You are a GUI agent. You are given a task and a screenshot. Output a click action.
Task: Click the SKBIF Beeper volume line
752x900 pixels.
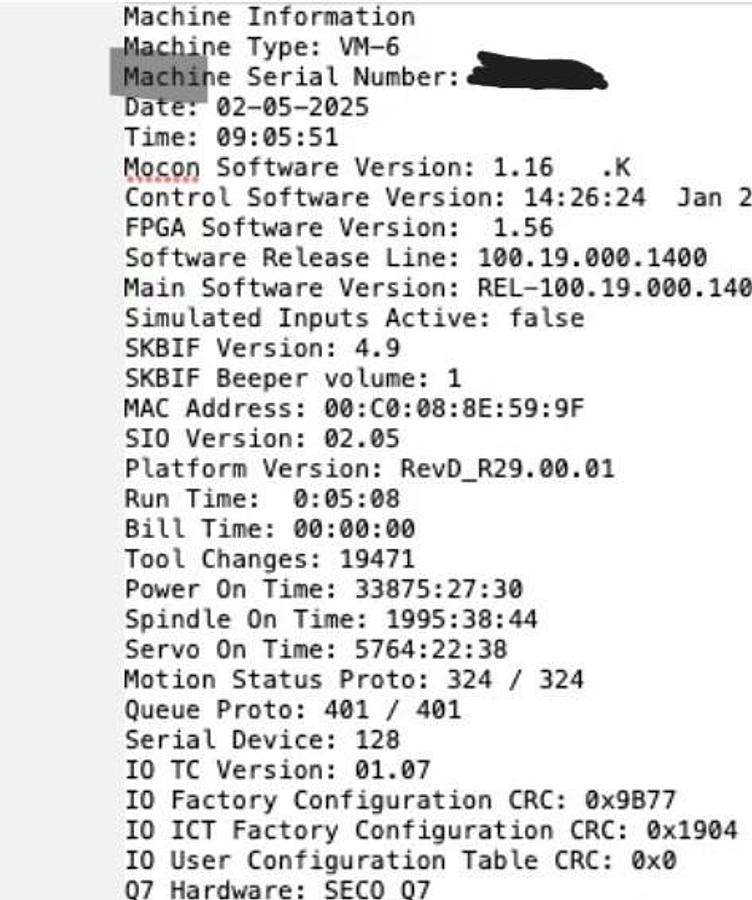pos(293,379)
